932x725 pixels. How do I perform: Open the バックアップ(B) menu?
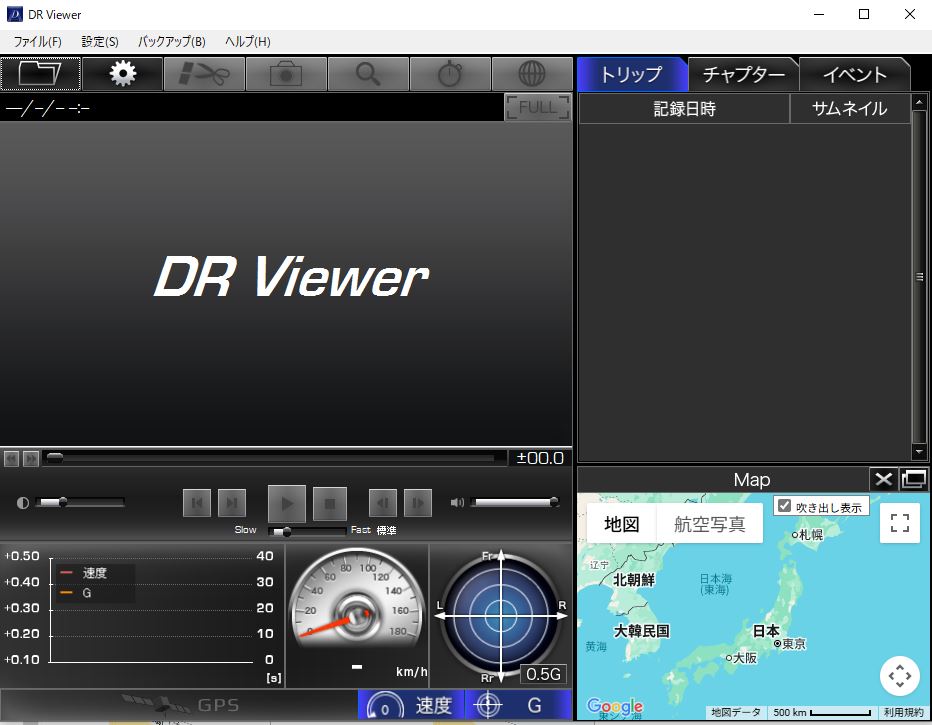pos(171,42)
